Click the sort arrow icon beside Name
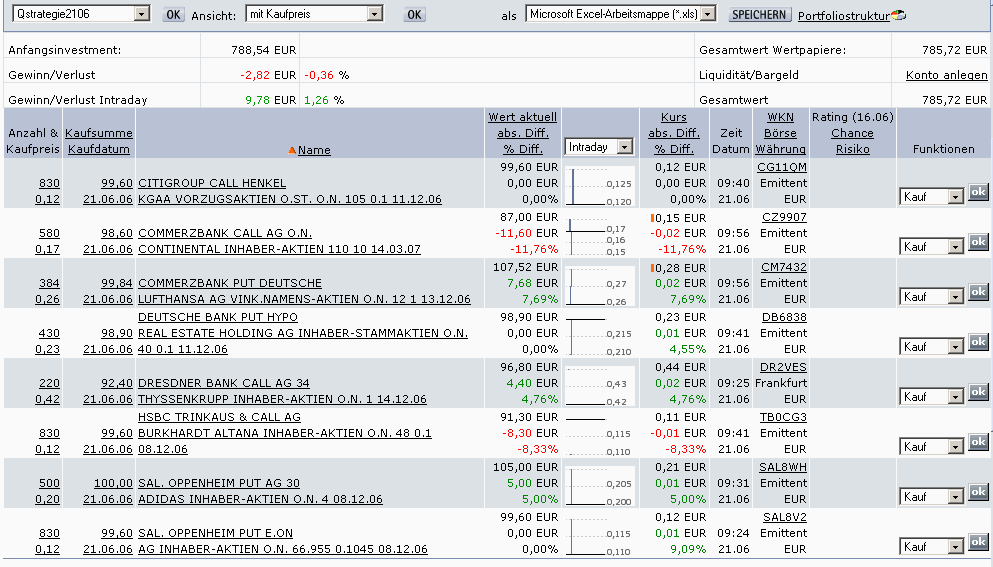Screen dimensions: 993x567 pos(292,150)
